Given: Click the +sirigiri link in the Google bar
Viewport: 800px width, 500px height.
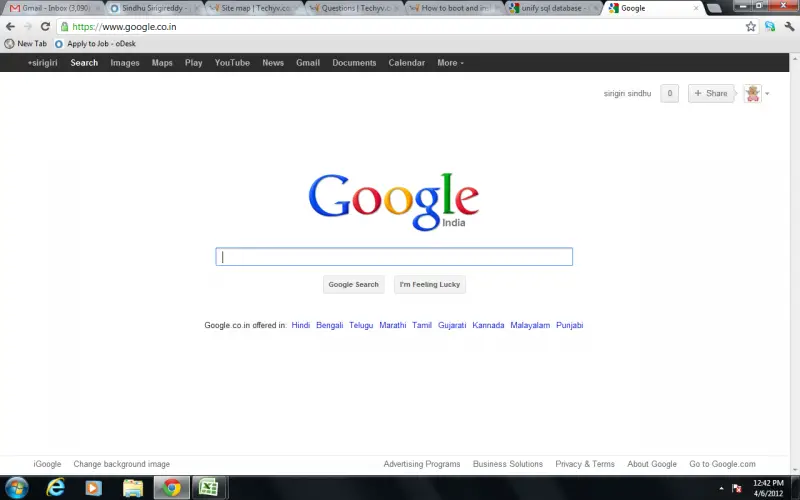Looking at the screenshot, I should pyautogui.click(x=42, y=63).
